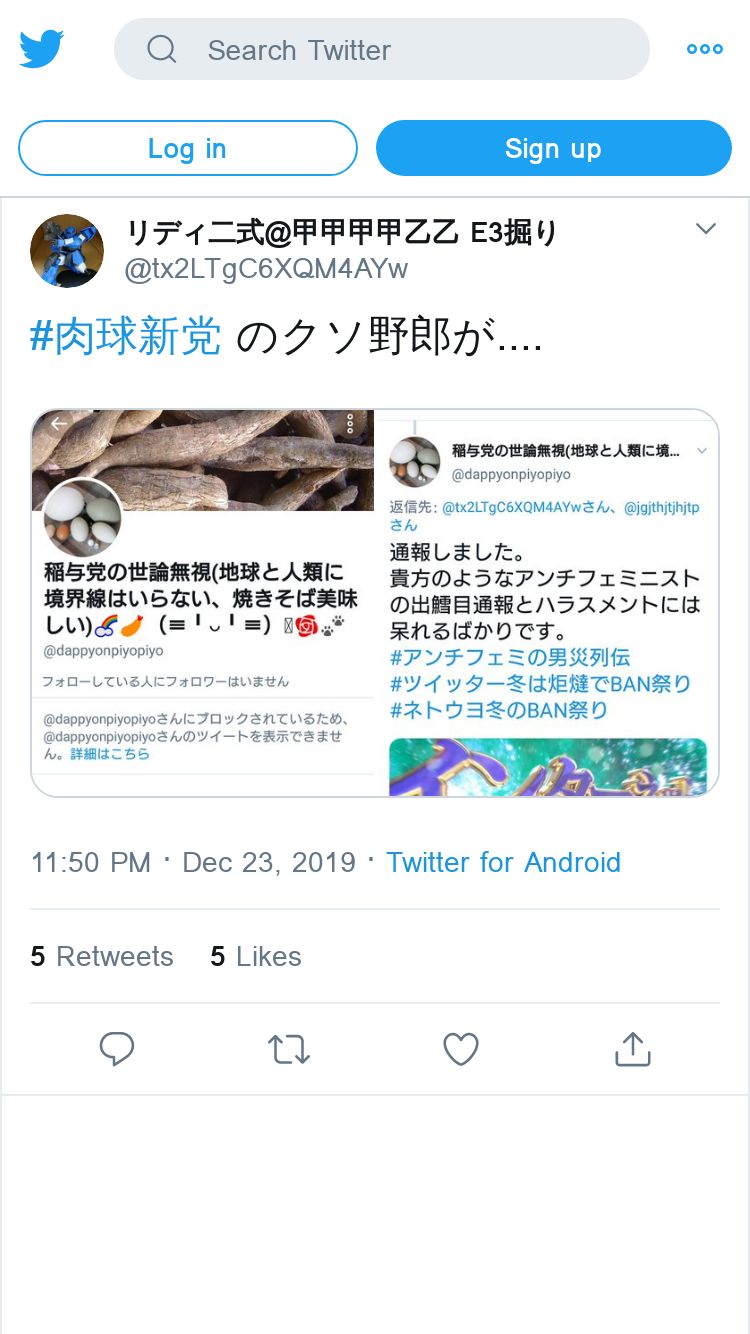This screenshot has width=750, height=1334.
Task: Click the search magnifier icon
Action: click(161, 49)
